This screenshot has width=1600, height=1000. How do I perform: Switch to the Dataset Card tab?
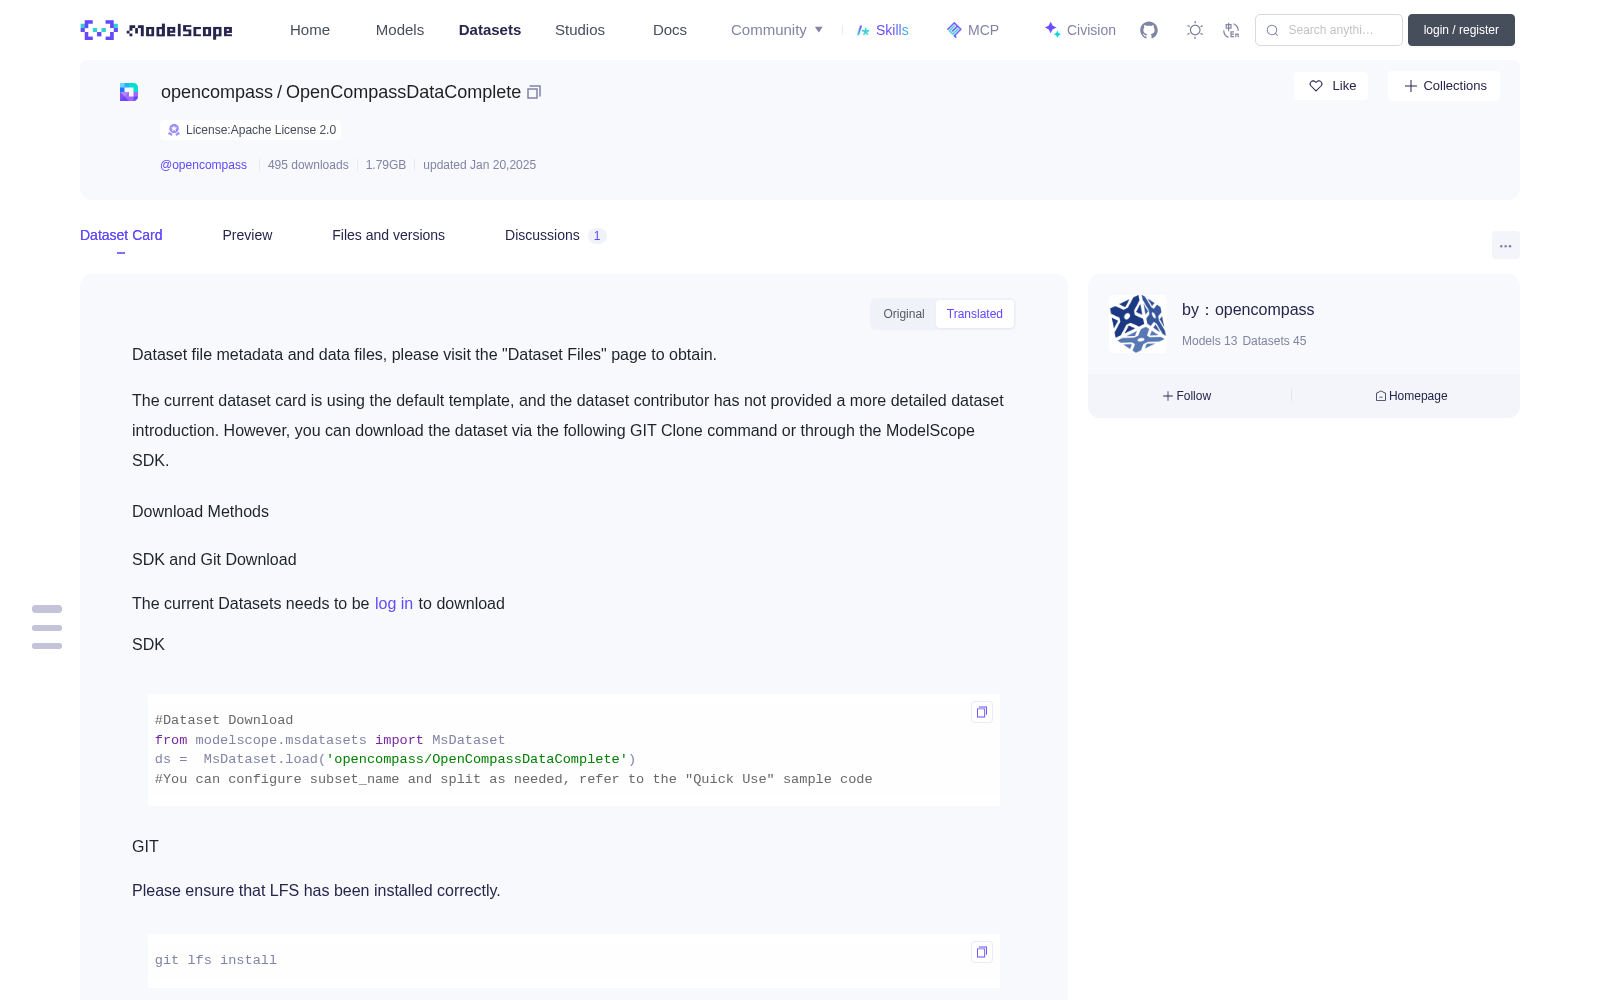click(121, 235)
